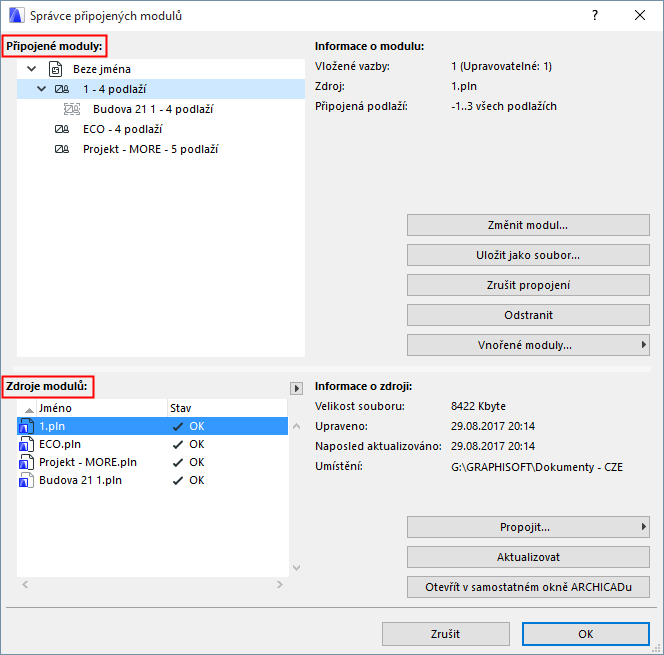664x655 pixels.
Task: Open the Vnořené moduly submenu arrow
Action: (x=644, y=345)
